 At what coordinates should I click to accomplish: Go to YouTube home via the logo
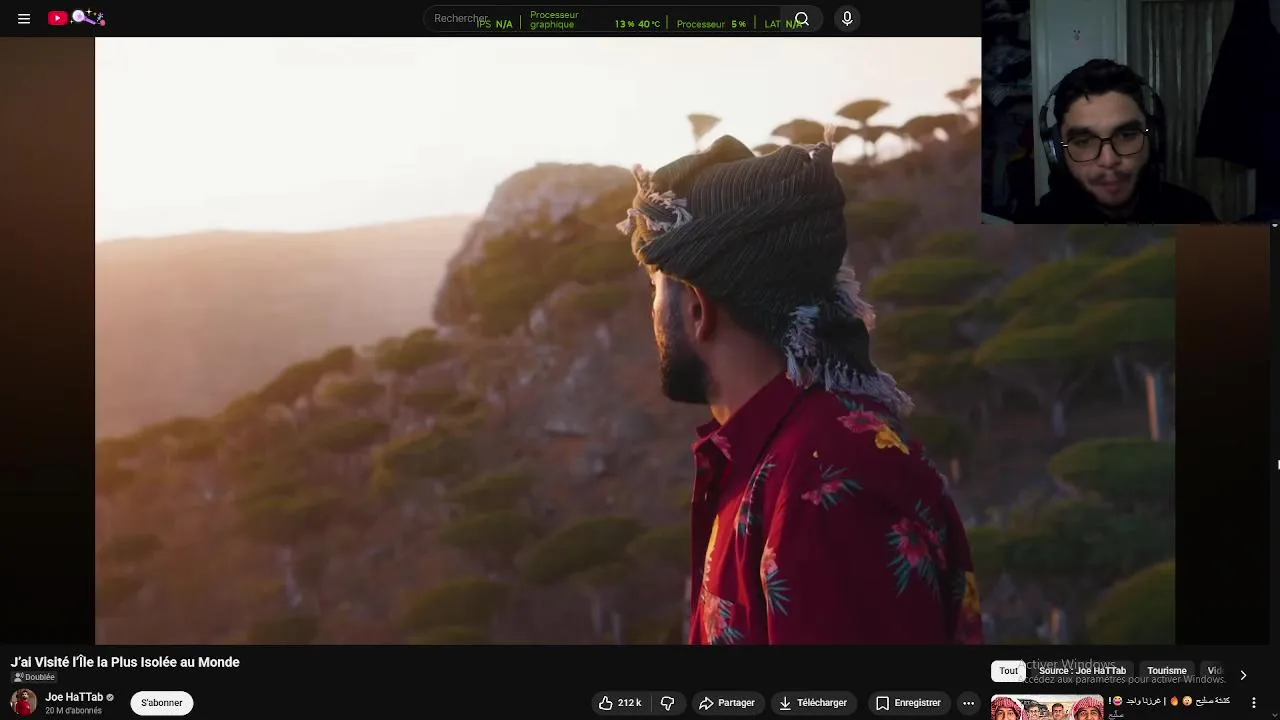pyautogui.click(x=76, y=17)
